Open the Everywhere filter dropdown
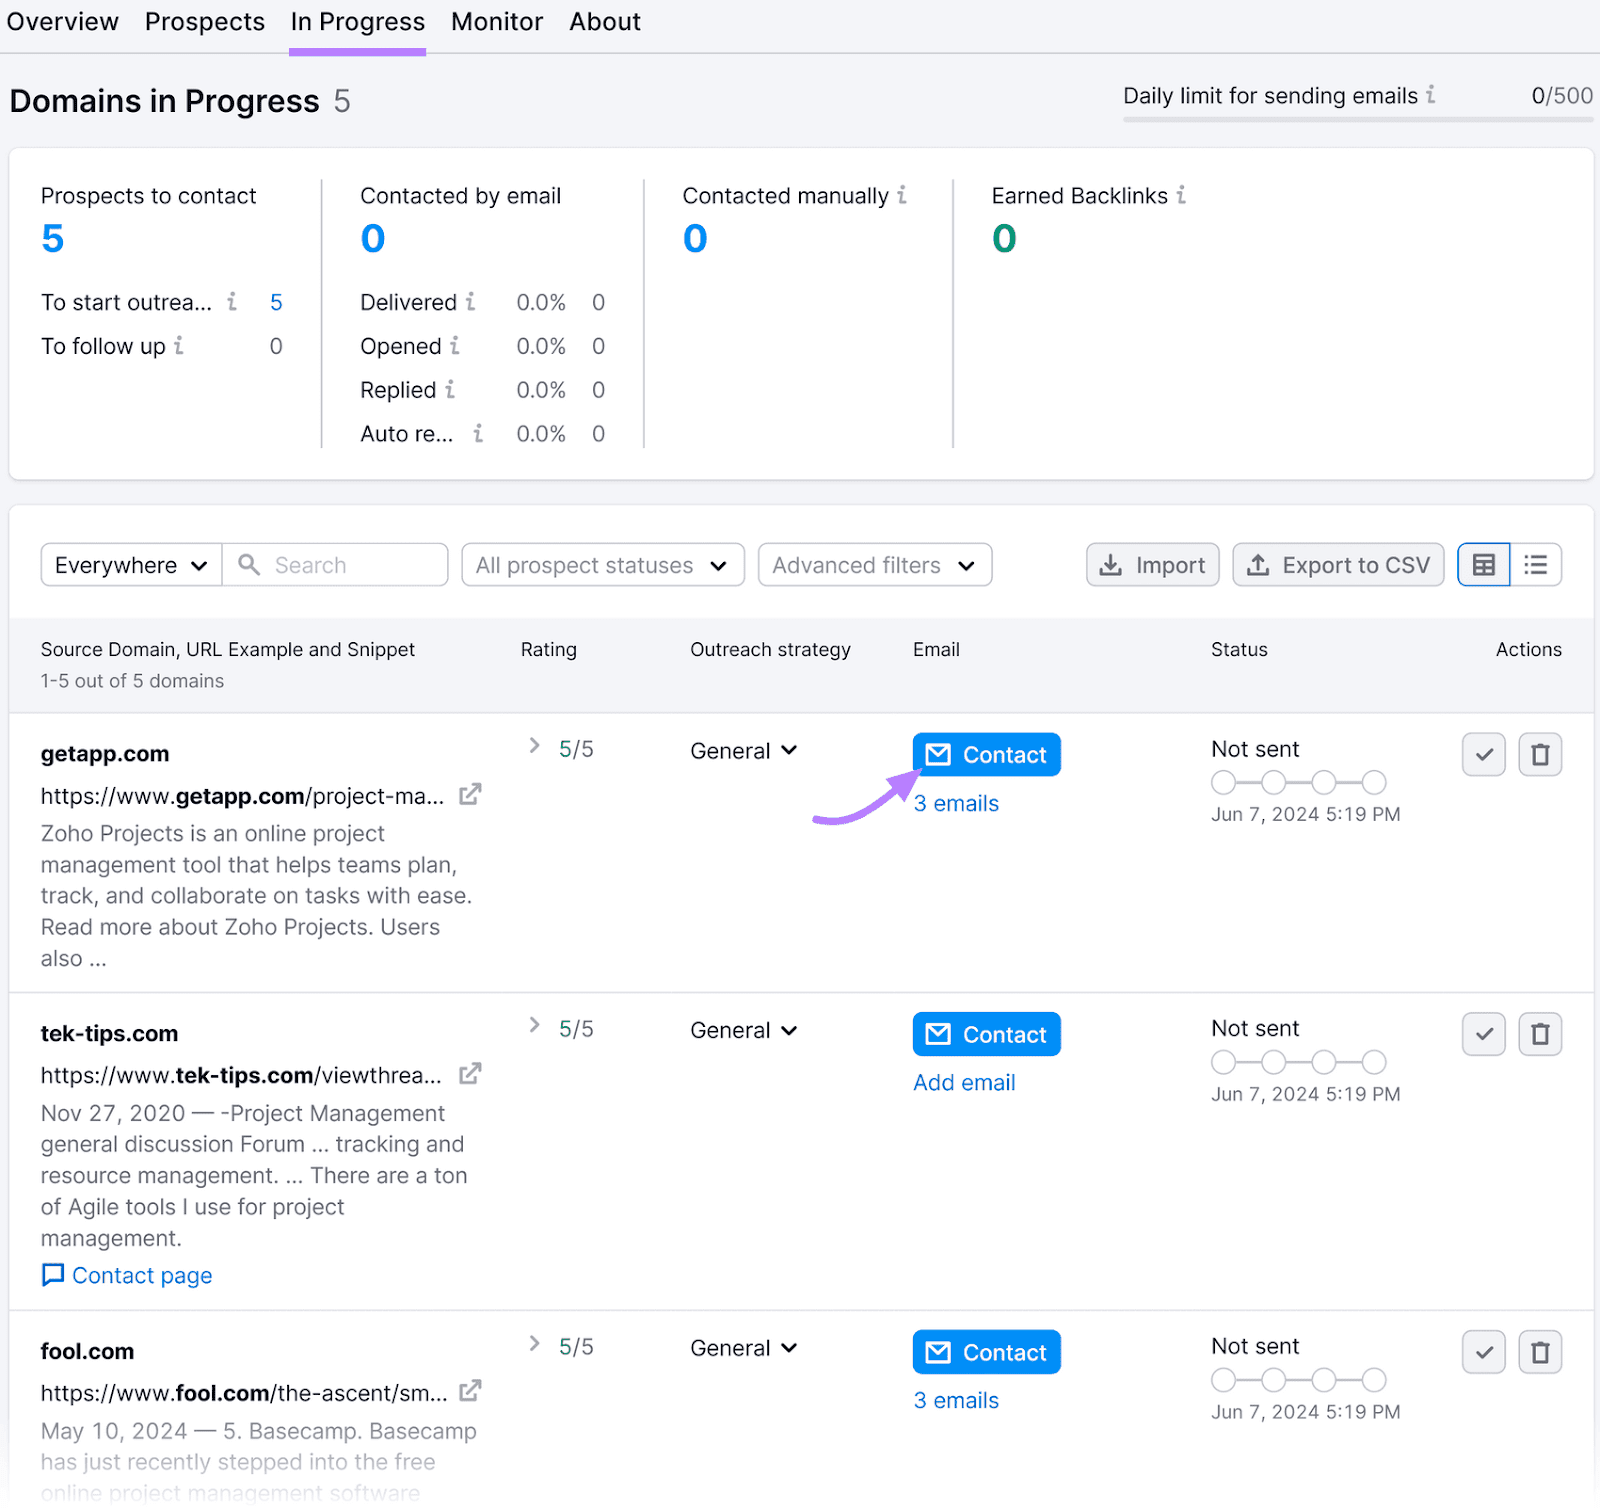Image resolution: width=1600 pixels, height=1509 pixels. tap(130, 565)
